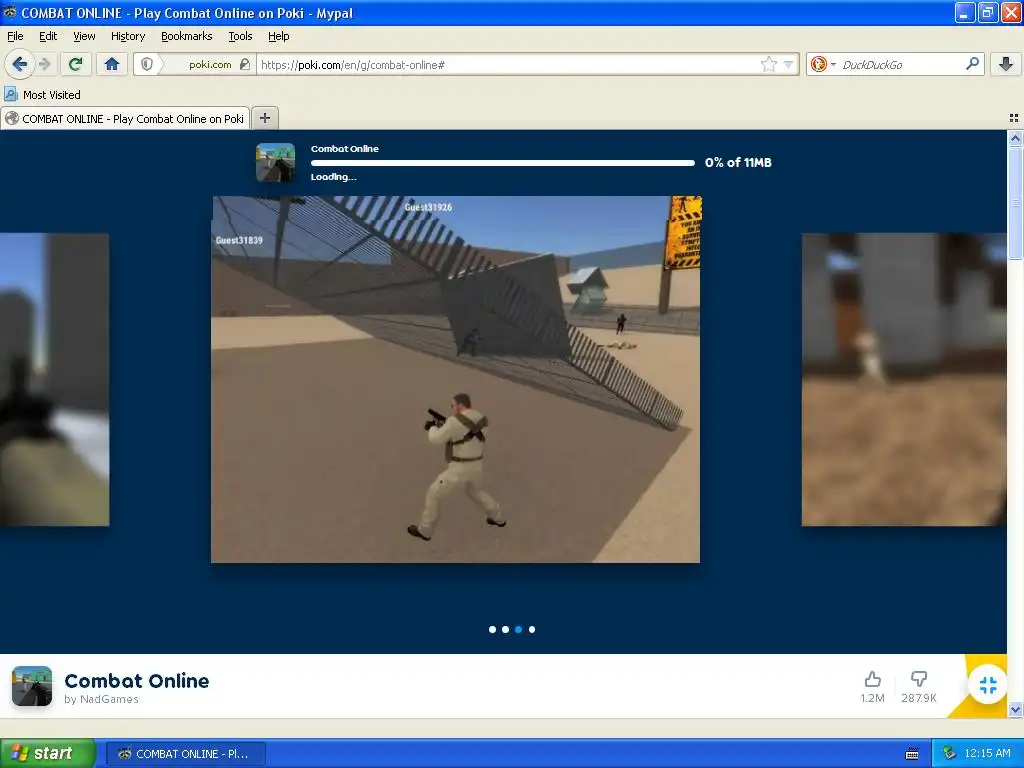The width and height of the screenshot is (1024, 768).
Task: Open the History menu
Action: click(x=127, y=36)
